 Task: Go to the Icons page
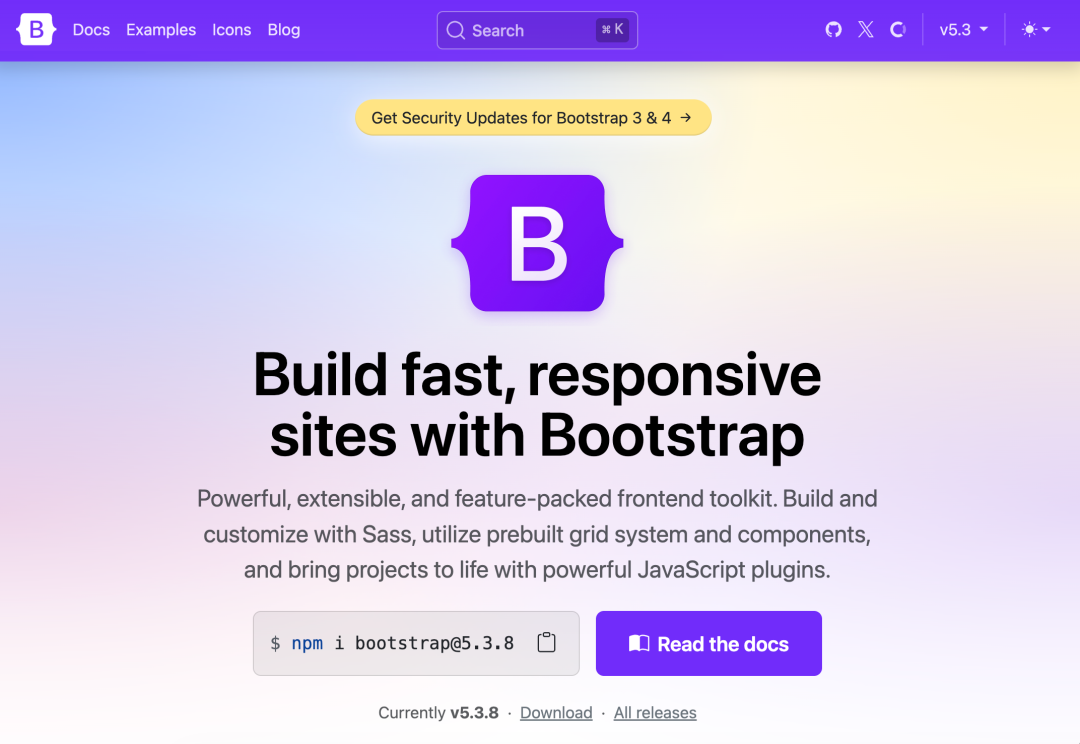[x=231, y=30]
